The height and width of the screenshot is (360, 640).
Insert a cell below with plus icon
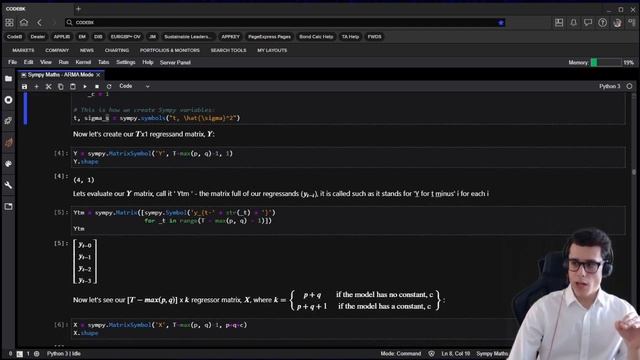tap(36, 87)
